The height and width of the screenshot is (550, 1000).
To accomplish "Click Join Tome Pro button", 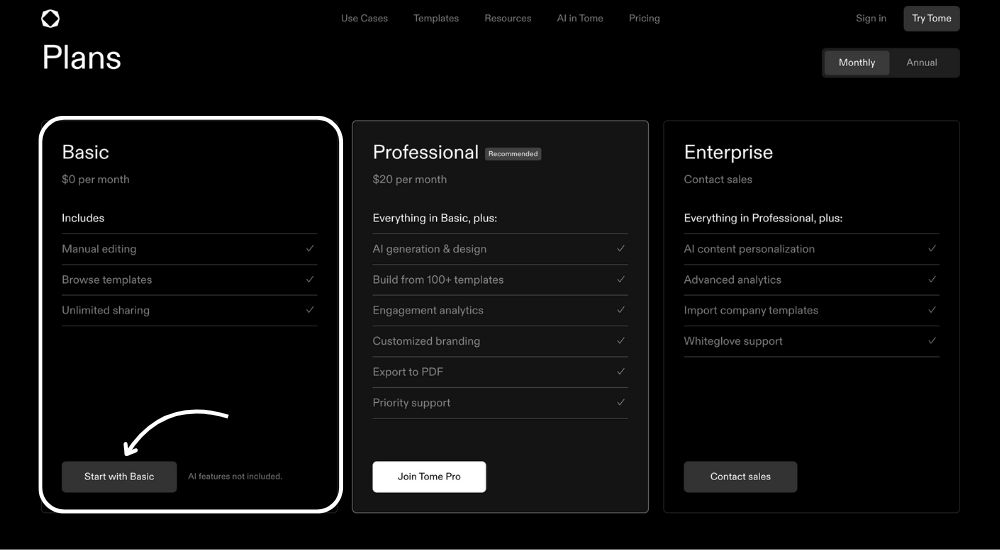I will (x=429, y=477).
